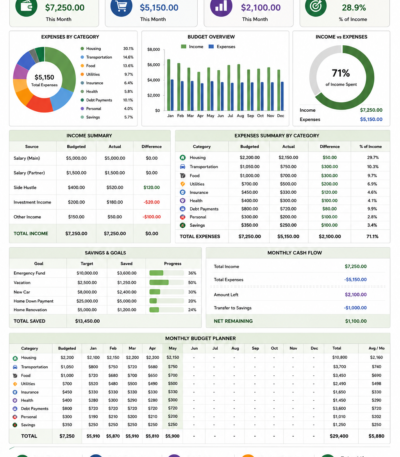Select the Budgeted header in Income Summary
The image size is (400, 457).
point(76,147)
